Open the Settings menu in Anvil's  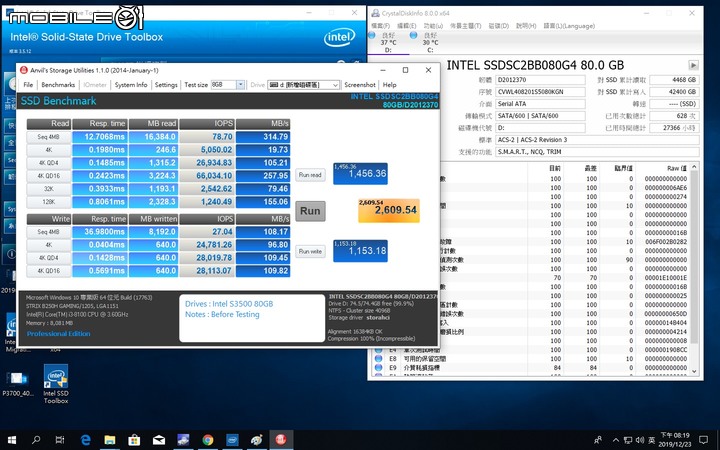tap(166, 85)
